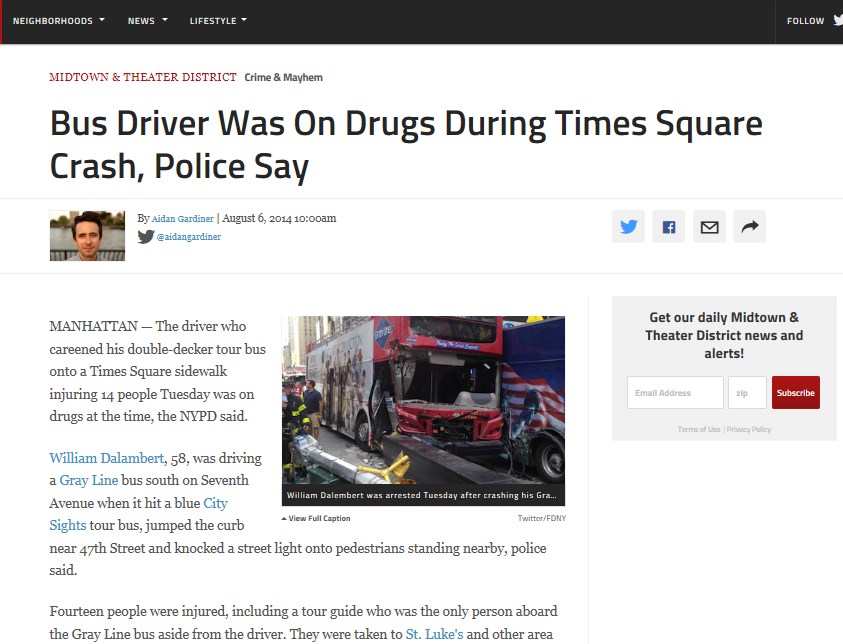Follow the Gray Line hyperlink

[x=89, y=480]
